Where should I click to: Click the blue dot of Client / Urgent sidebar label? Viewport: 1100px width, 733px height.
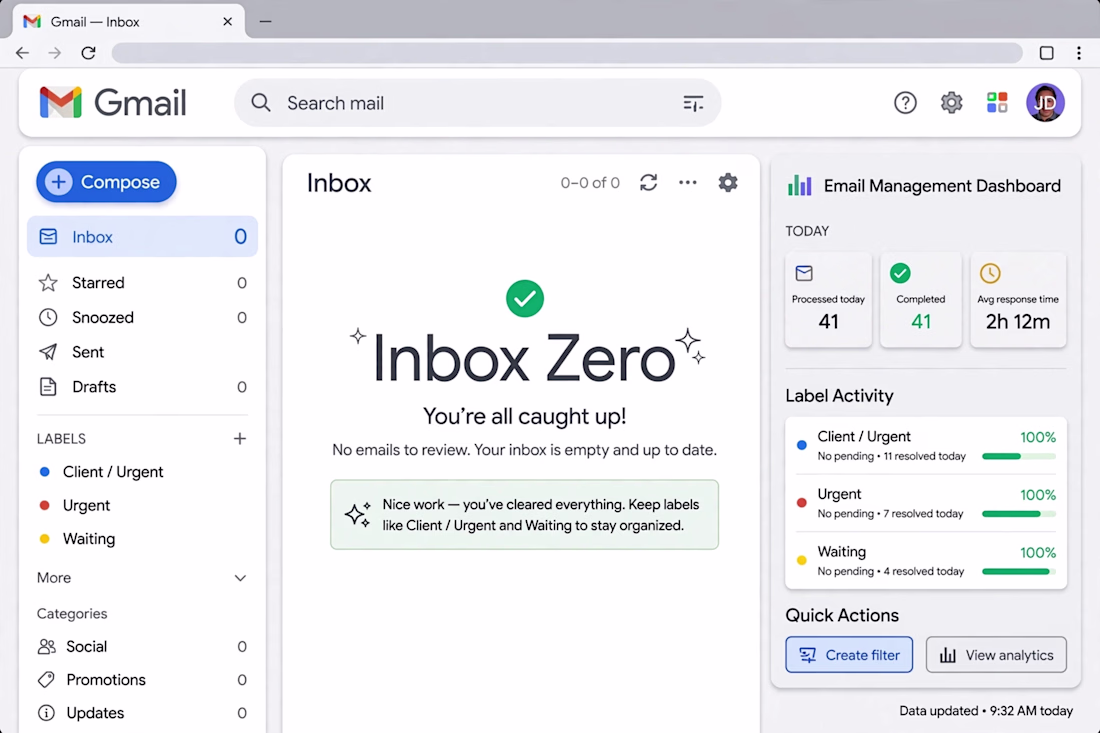(45, 472)
